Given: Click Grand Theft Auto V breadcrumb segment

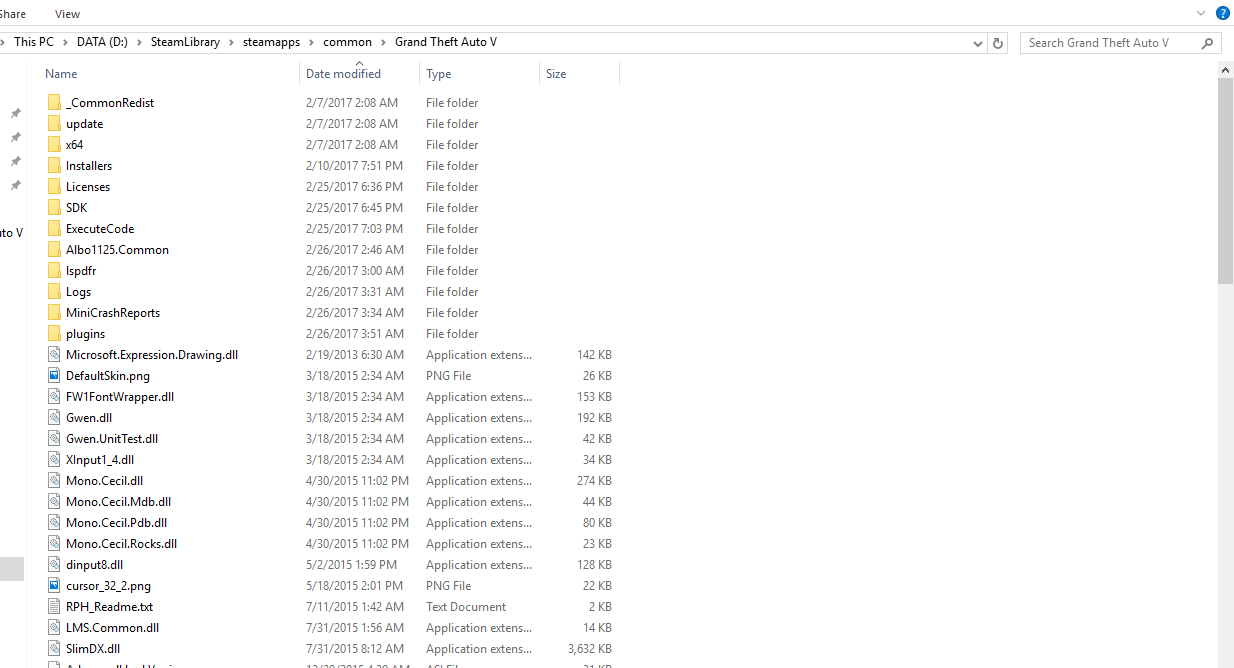Looking at the screenshot, I should click(x=446, y=42).
